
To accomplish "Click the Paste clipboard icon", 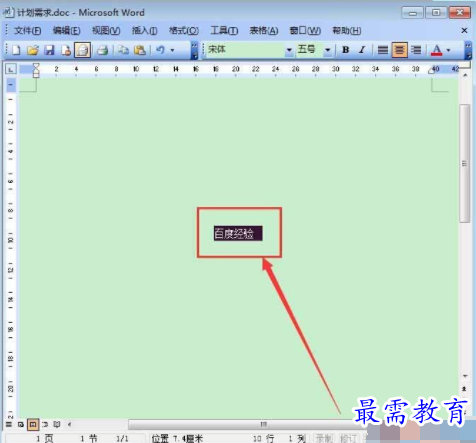I will pyautogui.click(x=140, y=50).
